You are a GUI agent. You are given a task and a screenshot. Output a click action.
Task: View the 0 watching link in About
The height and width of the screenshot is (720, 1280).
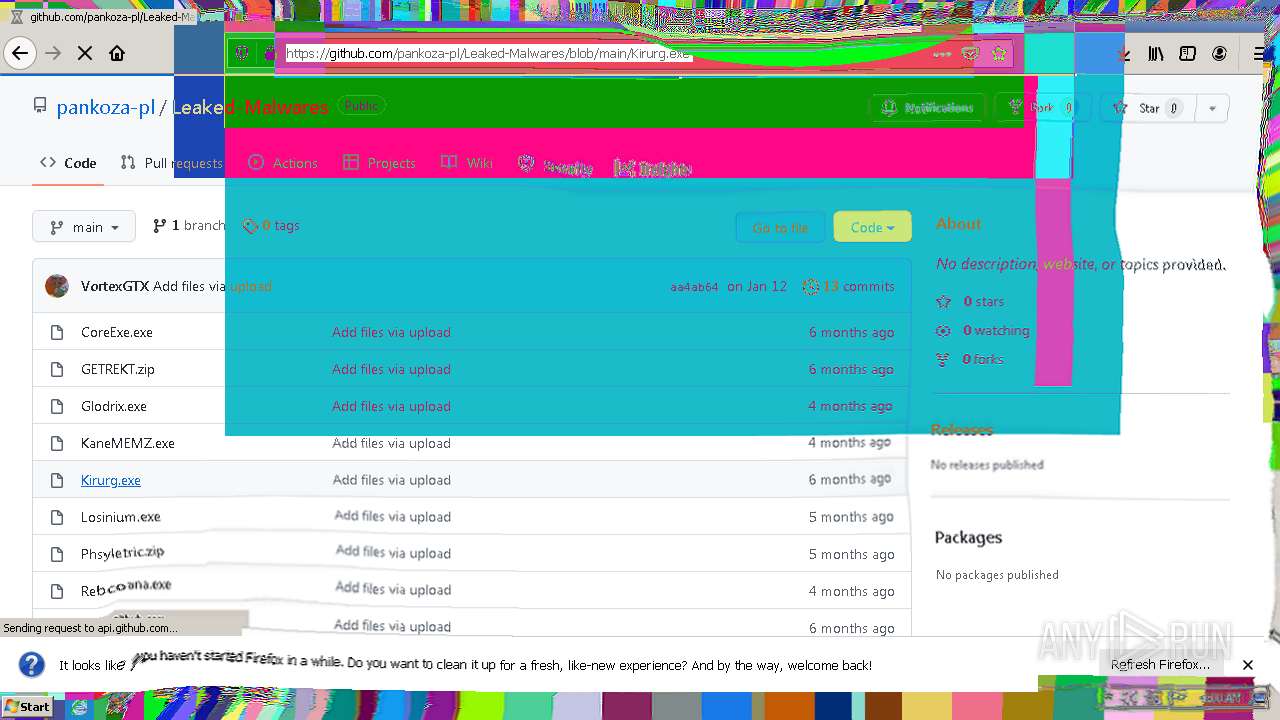[983, 330]
